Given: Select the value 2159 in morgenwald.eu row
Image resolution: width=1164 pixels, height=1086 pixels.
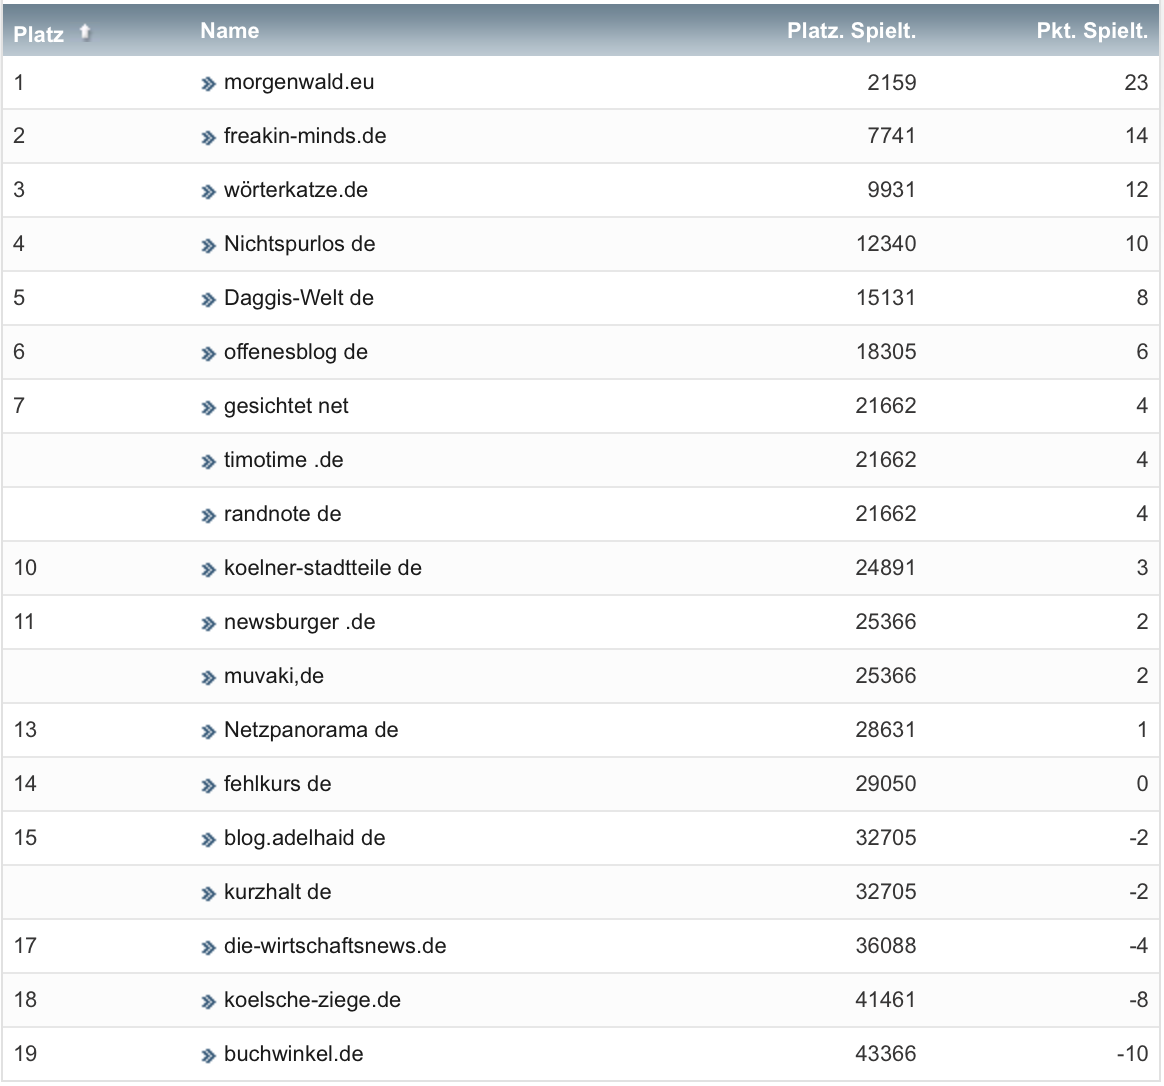Looking at the screenshot, I should pos(892,82).
